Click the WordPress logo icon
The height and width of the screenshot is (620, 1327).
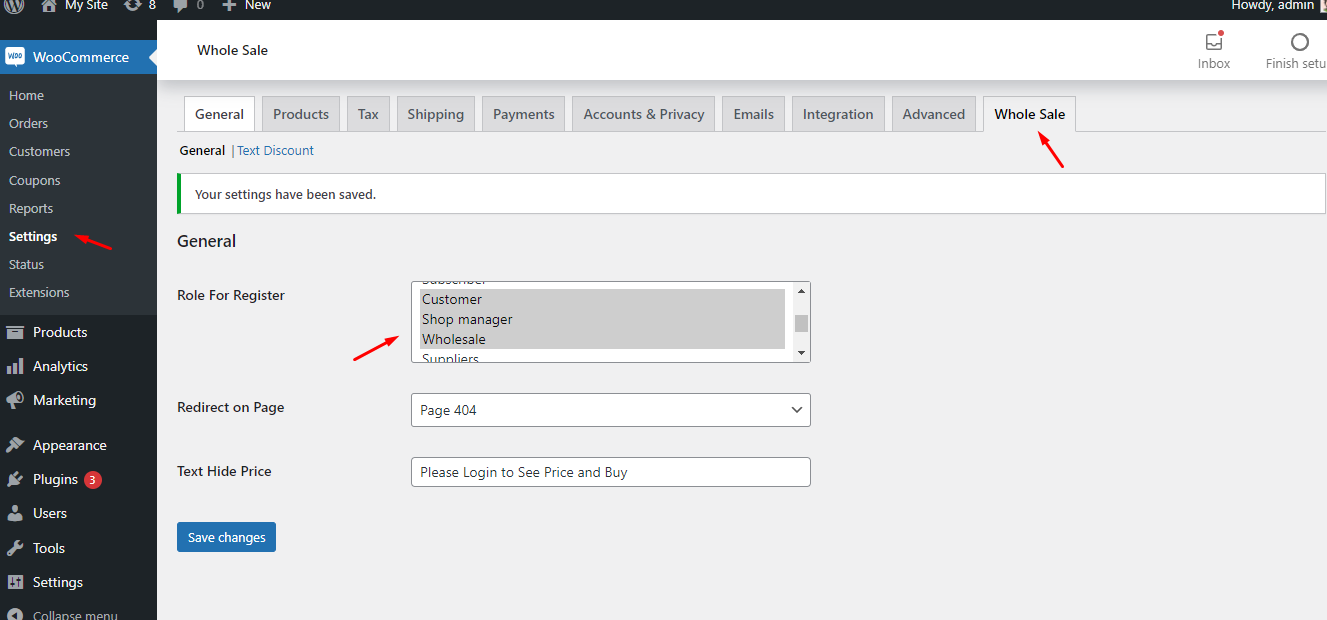point(14,5)
